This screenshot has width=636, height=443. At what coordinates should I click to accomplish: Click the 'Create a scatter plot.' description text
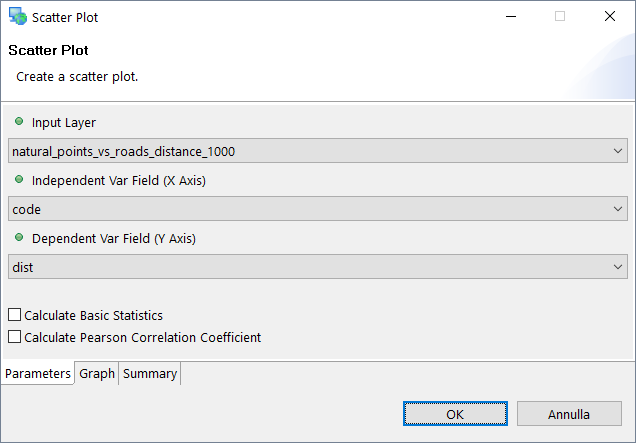(x=77, y=76)
